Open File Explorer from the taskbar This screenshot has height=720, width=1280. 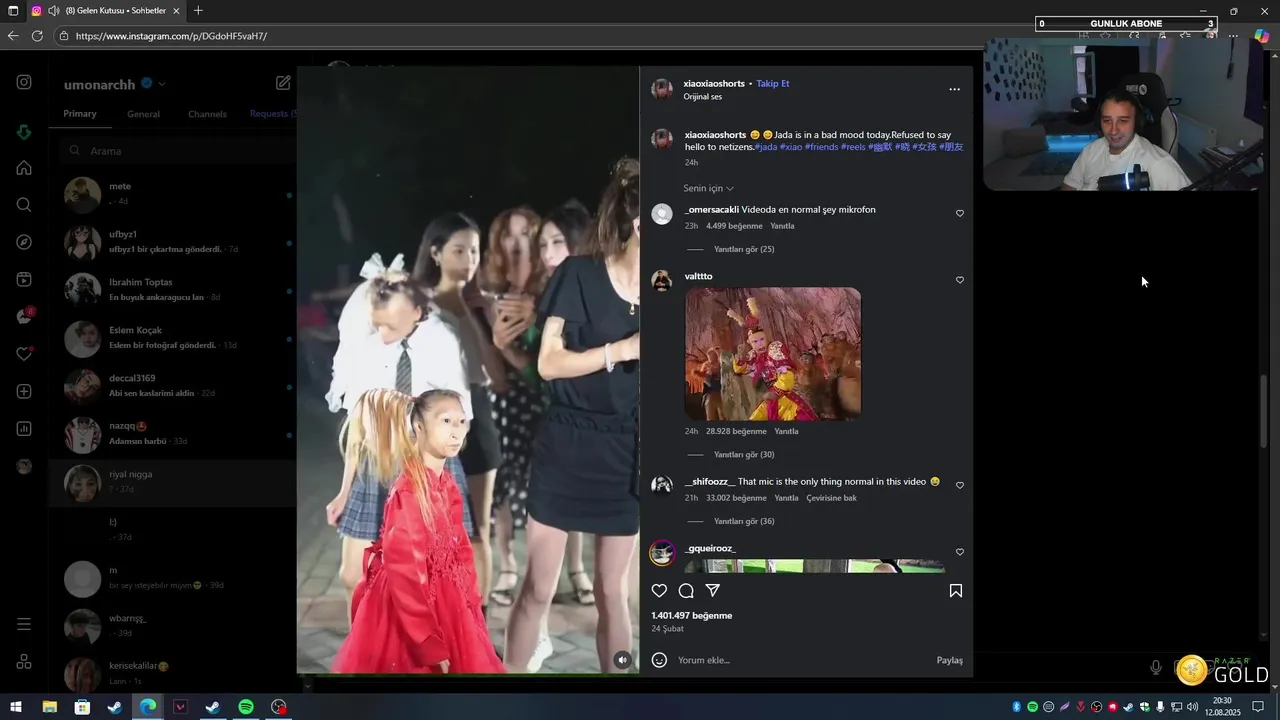coord(49,707)
